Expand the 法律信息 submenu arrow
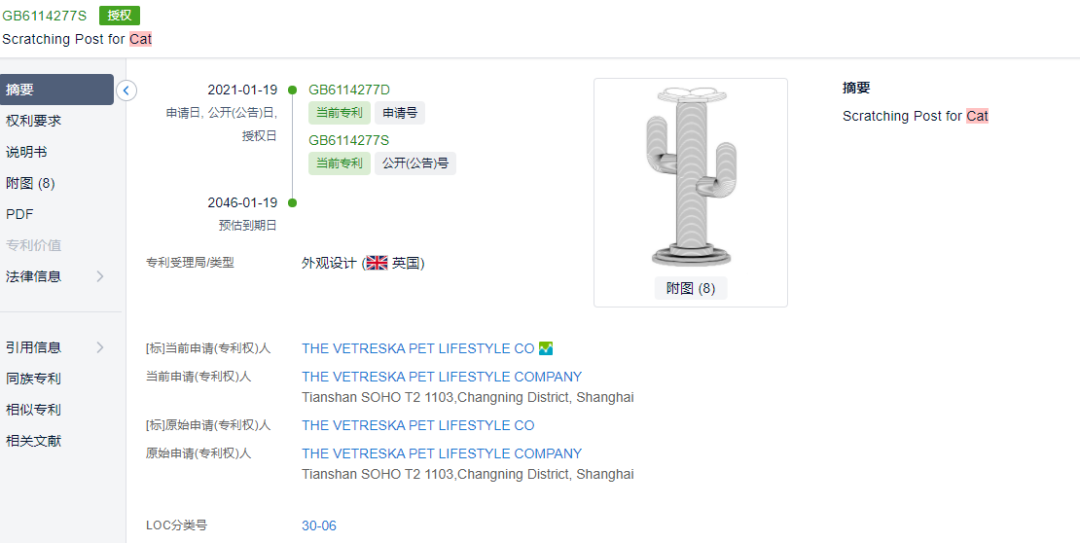Image resolution: width=1080 pixels, height=543 pixels. pyautogui.click(x=100, y=276)
